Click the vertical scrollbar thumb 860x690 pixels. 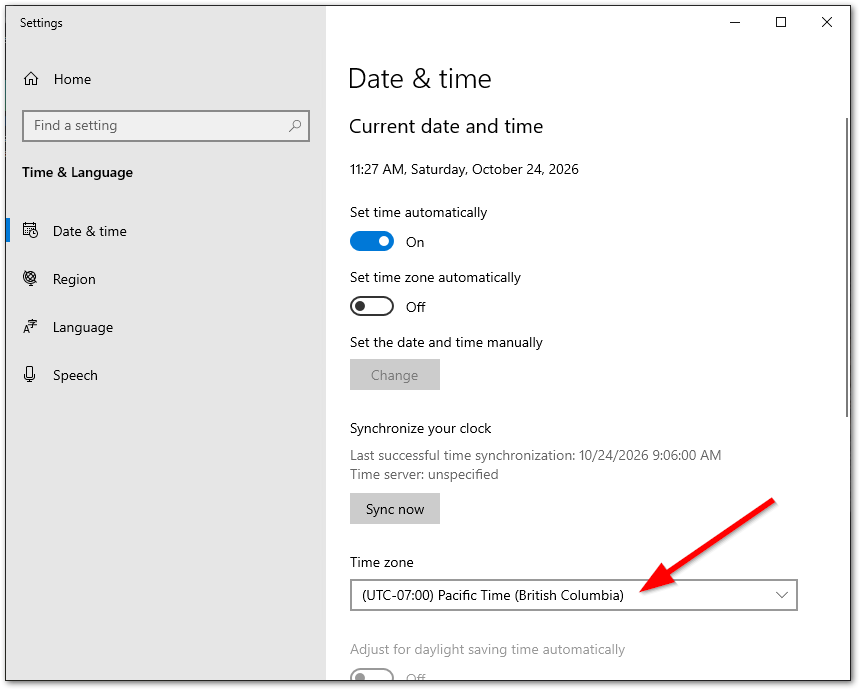[847, 268]
